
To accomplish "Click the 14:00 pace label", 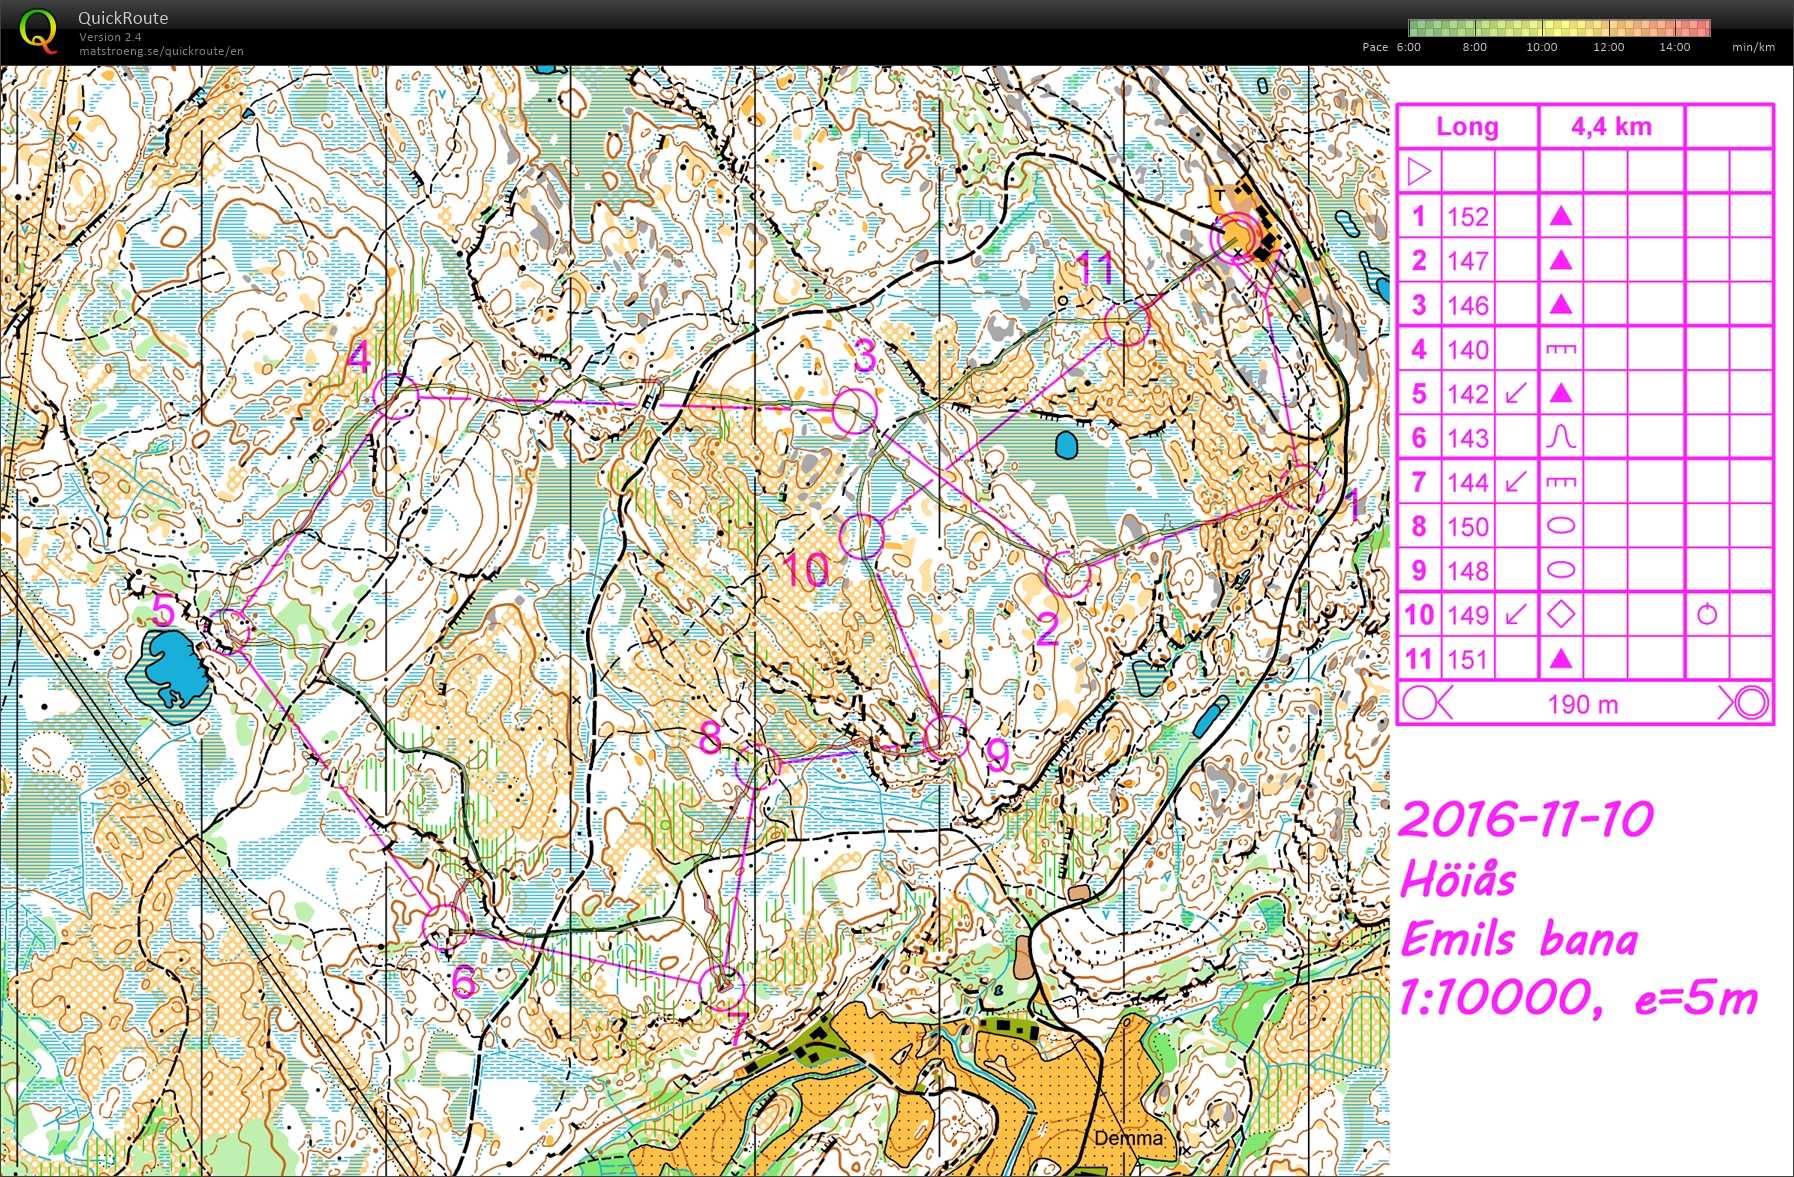I will pyautogui.click(x=1674, y=47).
